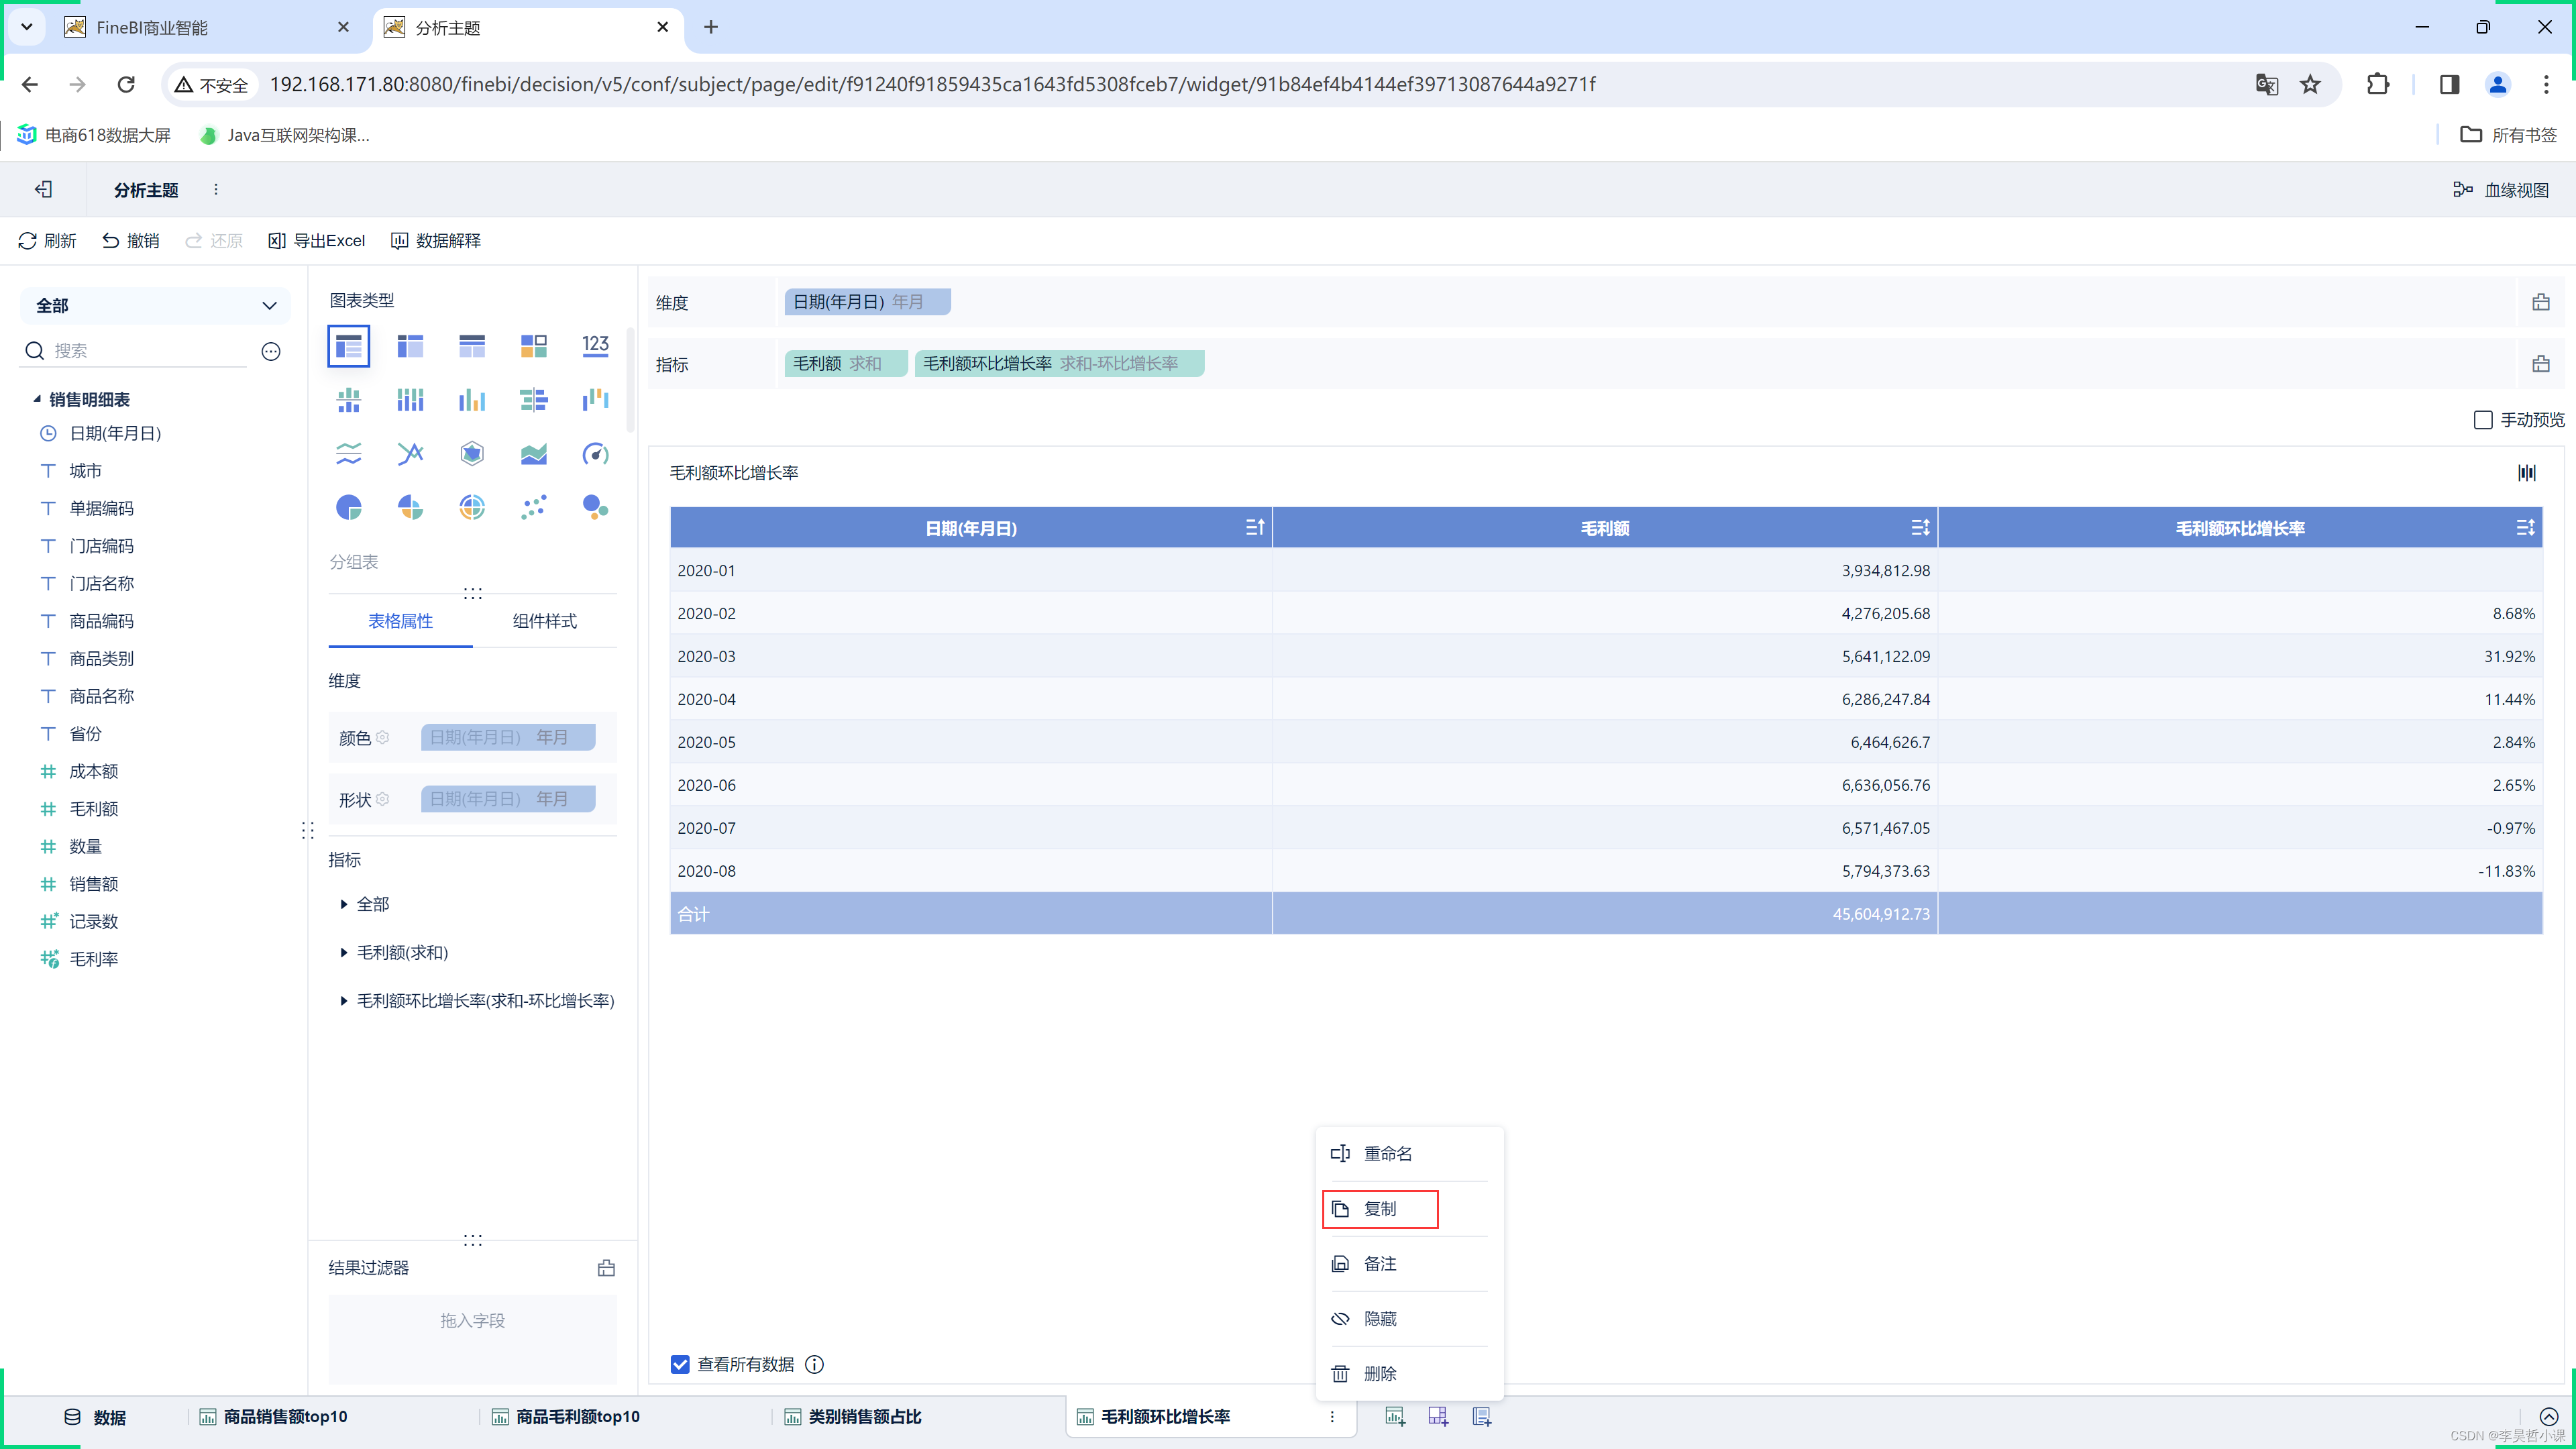The width and height of the screenshot is (2576, 1449).
Task: Choose the KPI indicator card (123) chart
Action: coord(596,346)
